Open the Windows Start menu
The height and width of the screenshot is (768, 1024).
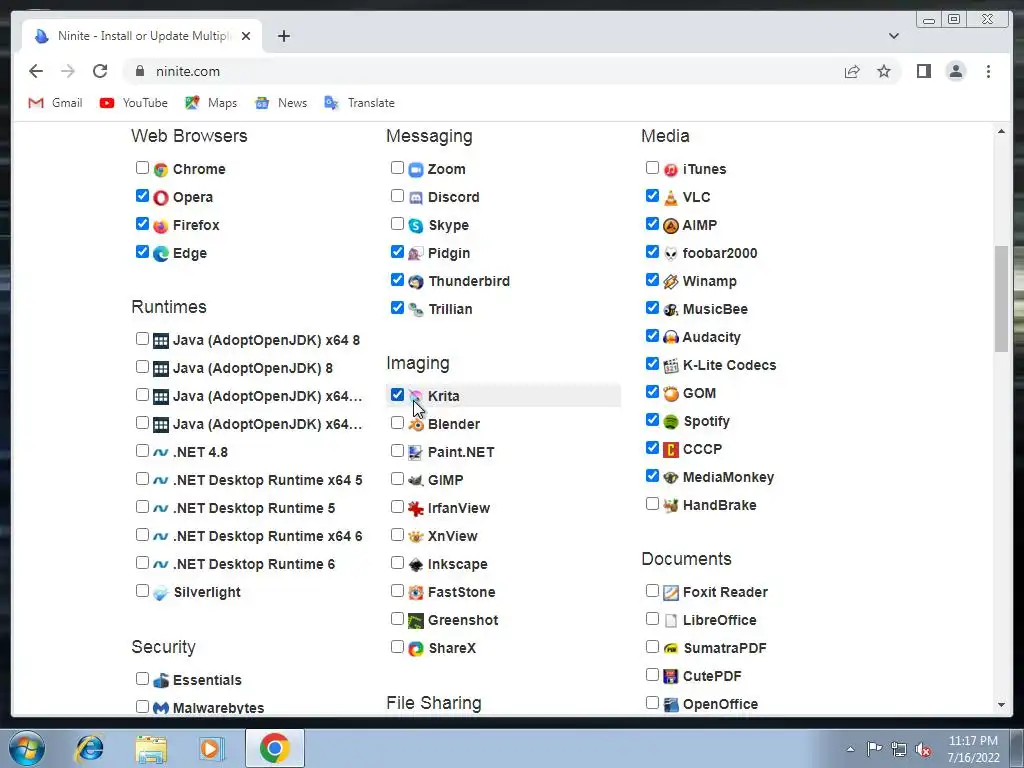pyautogui.click(x=27, y=748)
